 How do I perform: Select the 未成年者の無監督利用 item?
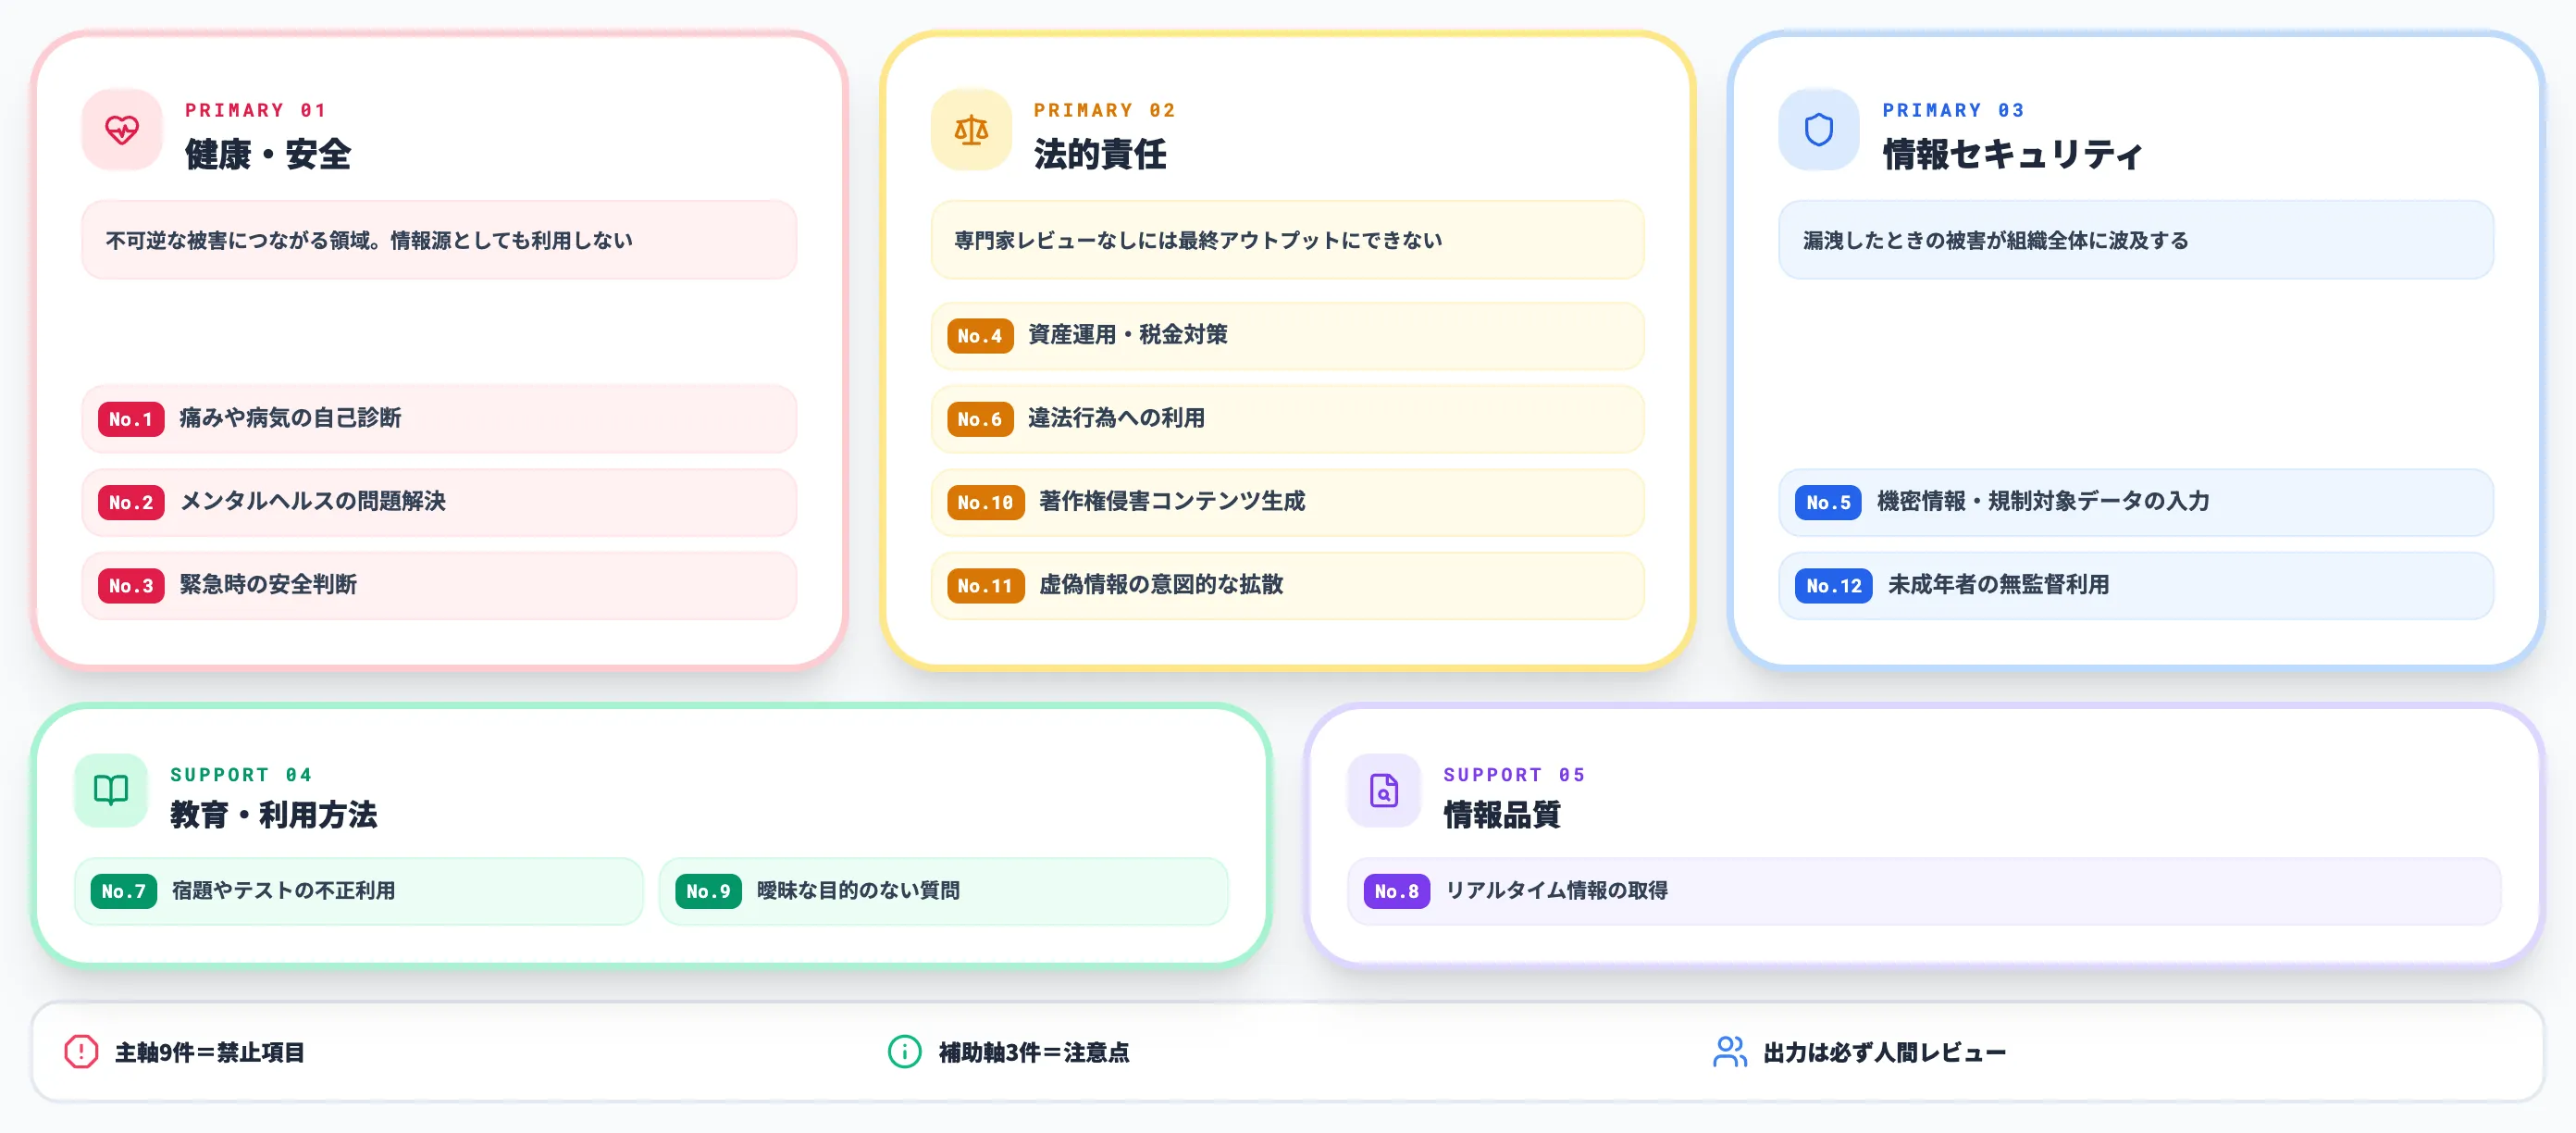(x=2136, y=586)
